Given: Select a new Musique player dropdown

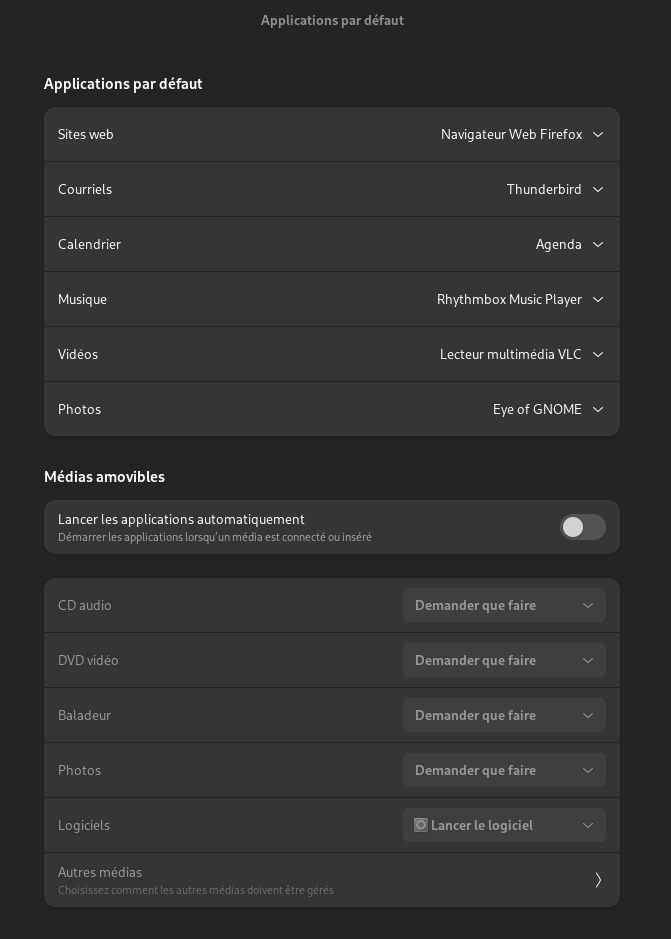Looking at the screenshot, I should point(518,299).
